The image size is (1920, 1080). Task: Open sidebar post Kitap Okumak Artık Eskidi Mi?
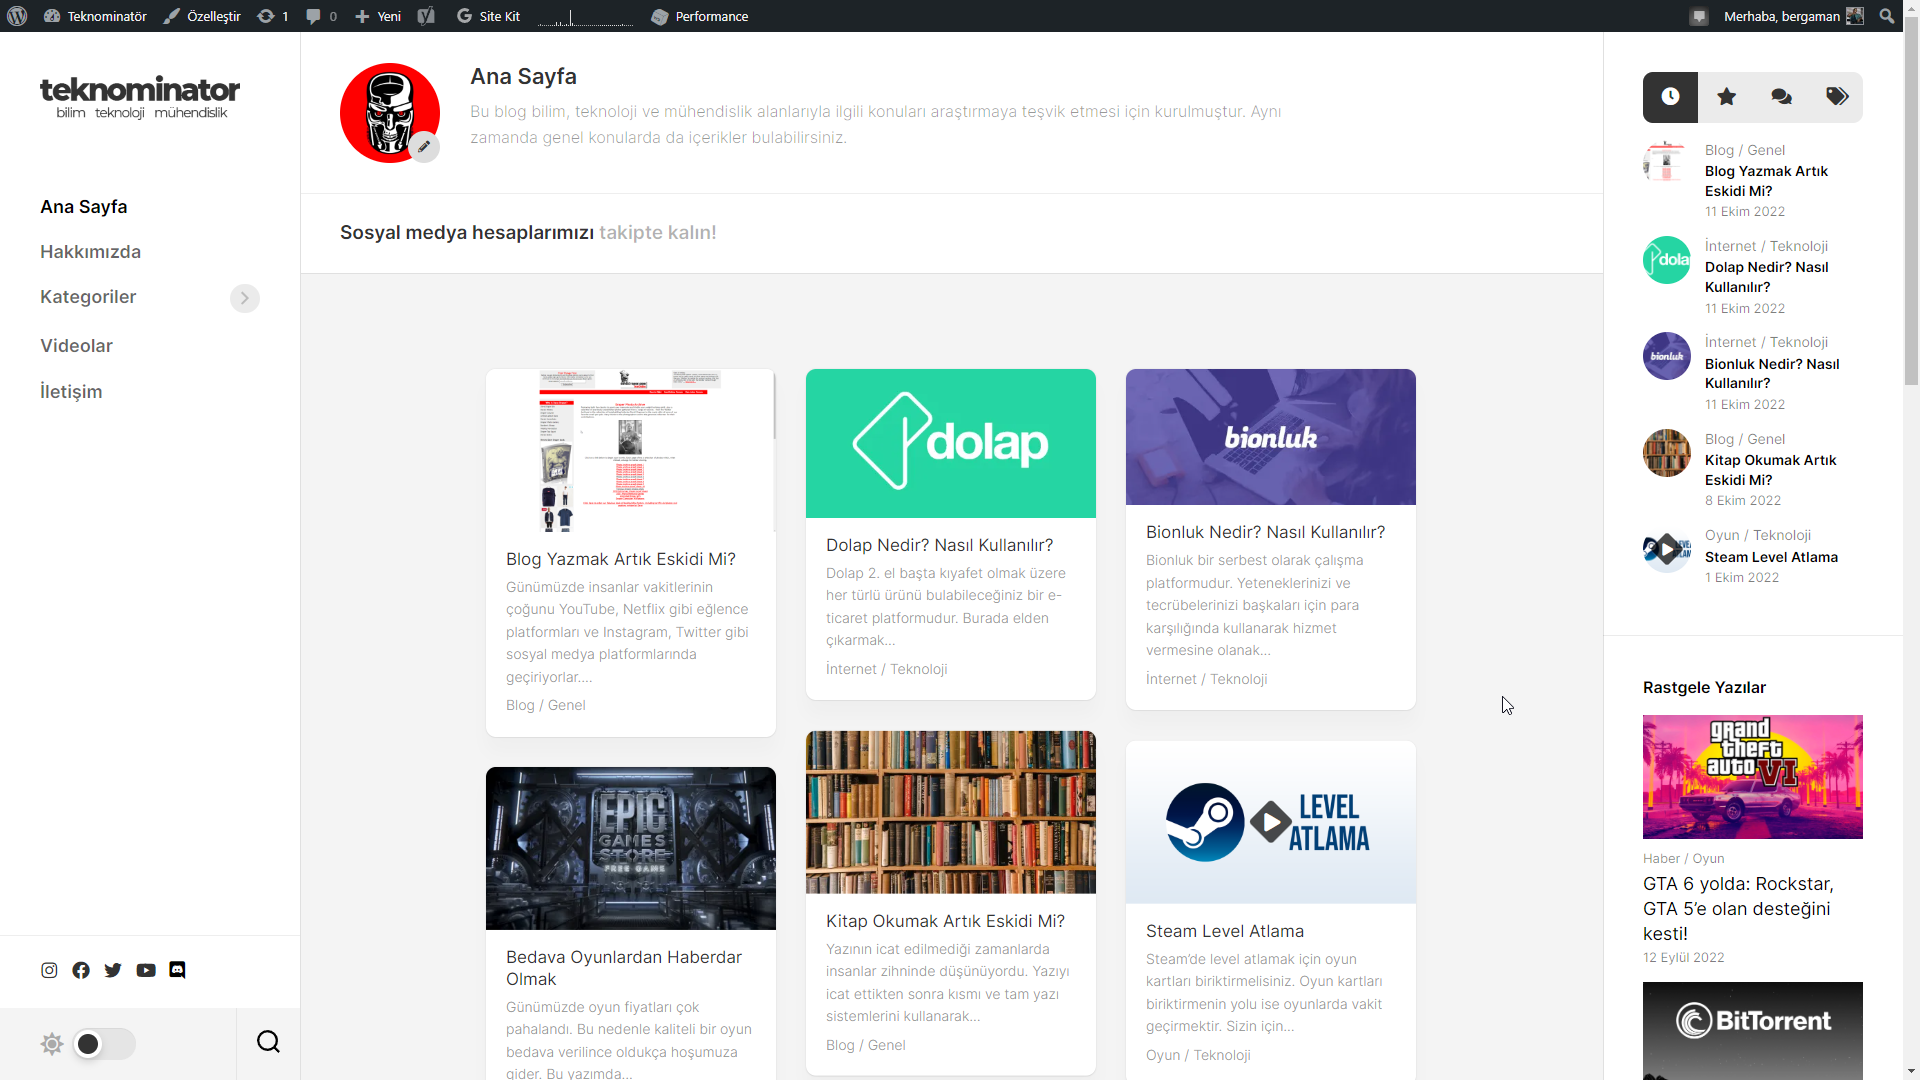coord(1770,470)
